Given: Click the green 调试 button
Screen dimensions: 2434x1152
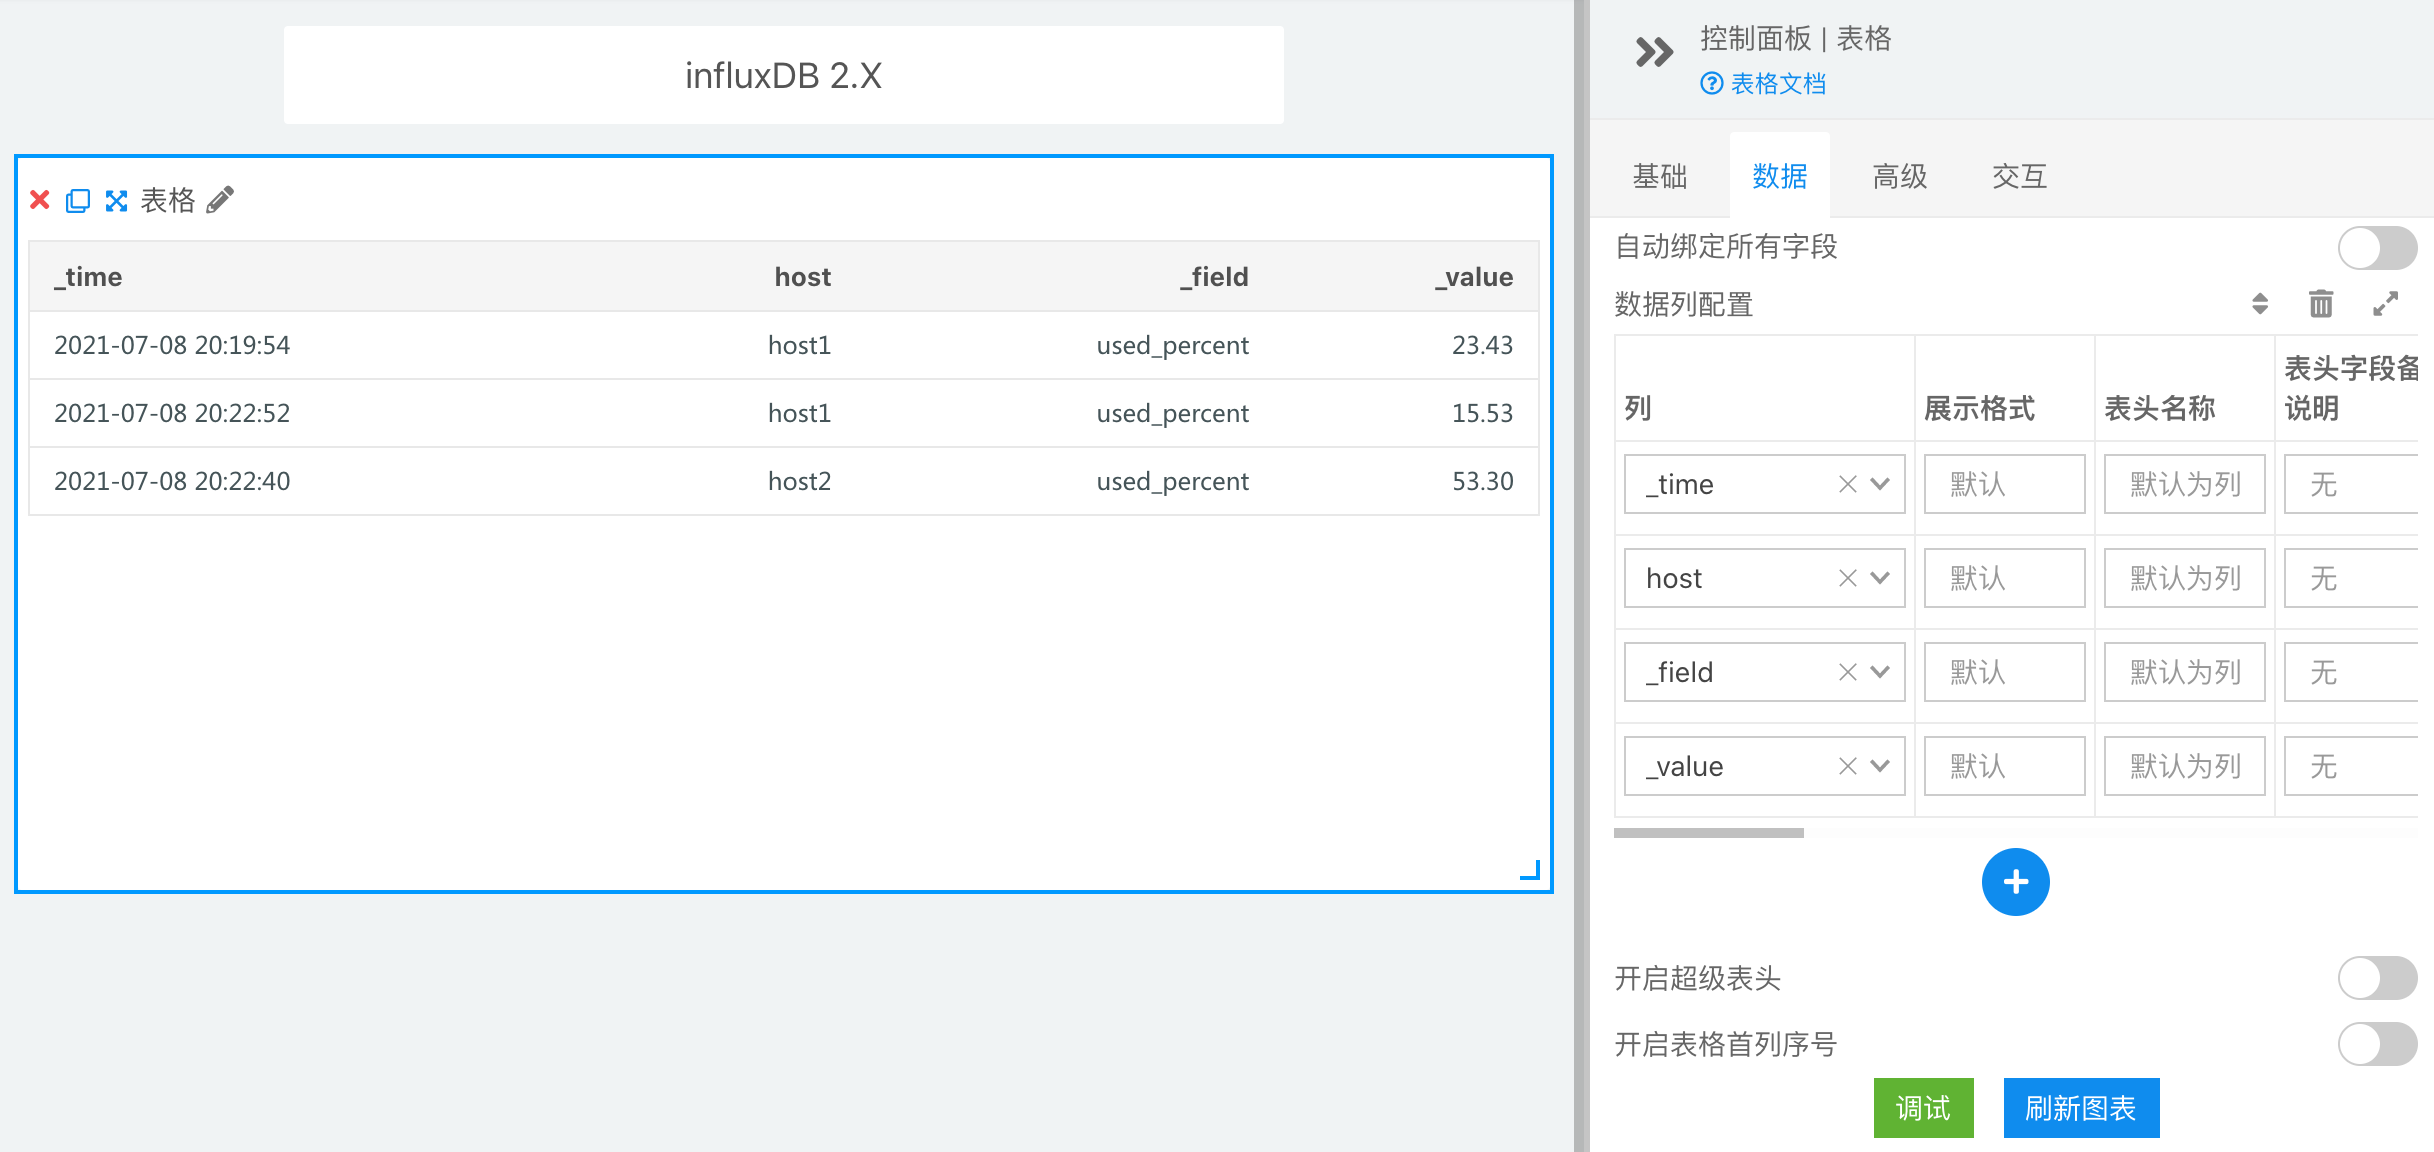Looking at the screenshot, I should [1923, 1108].
